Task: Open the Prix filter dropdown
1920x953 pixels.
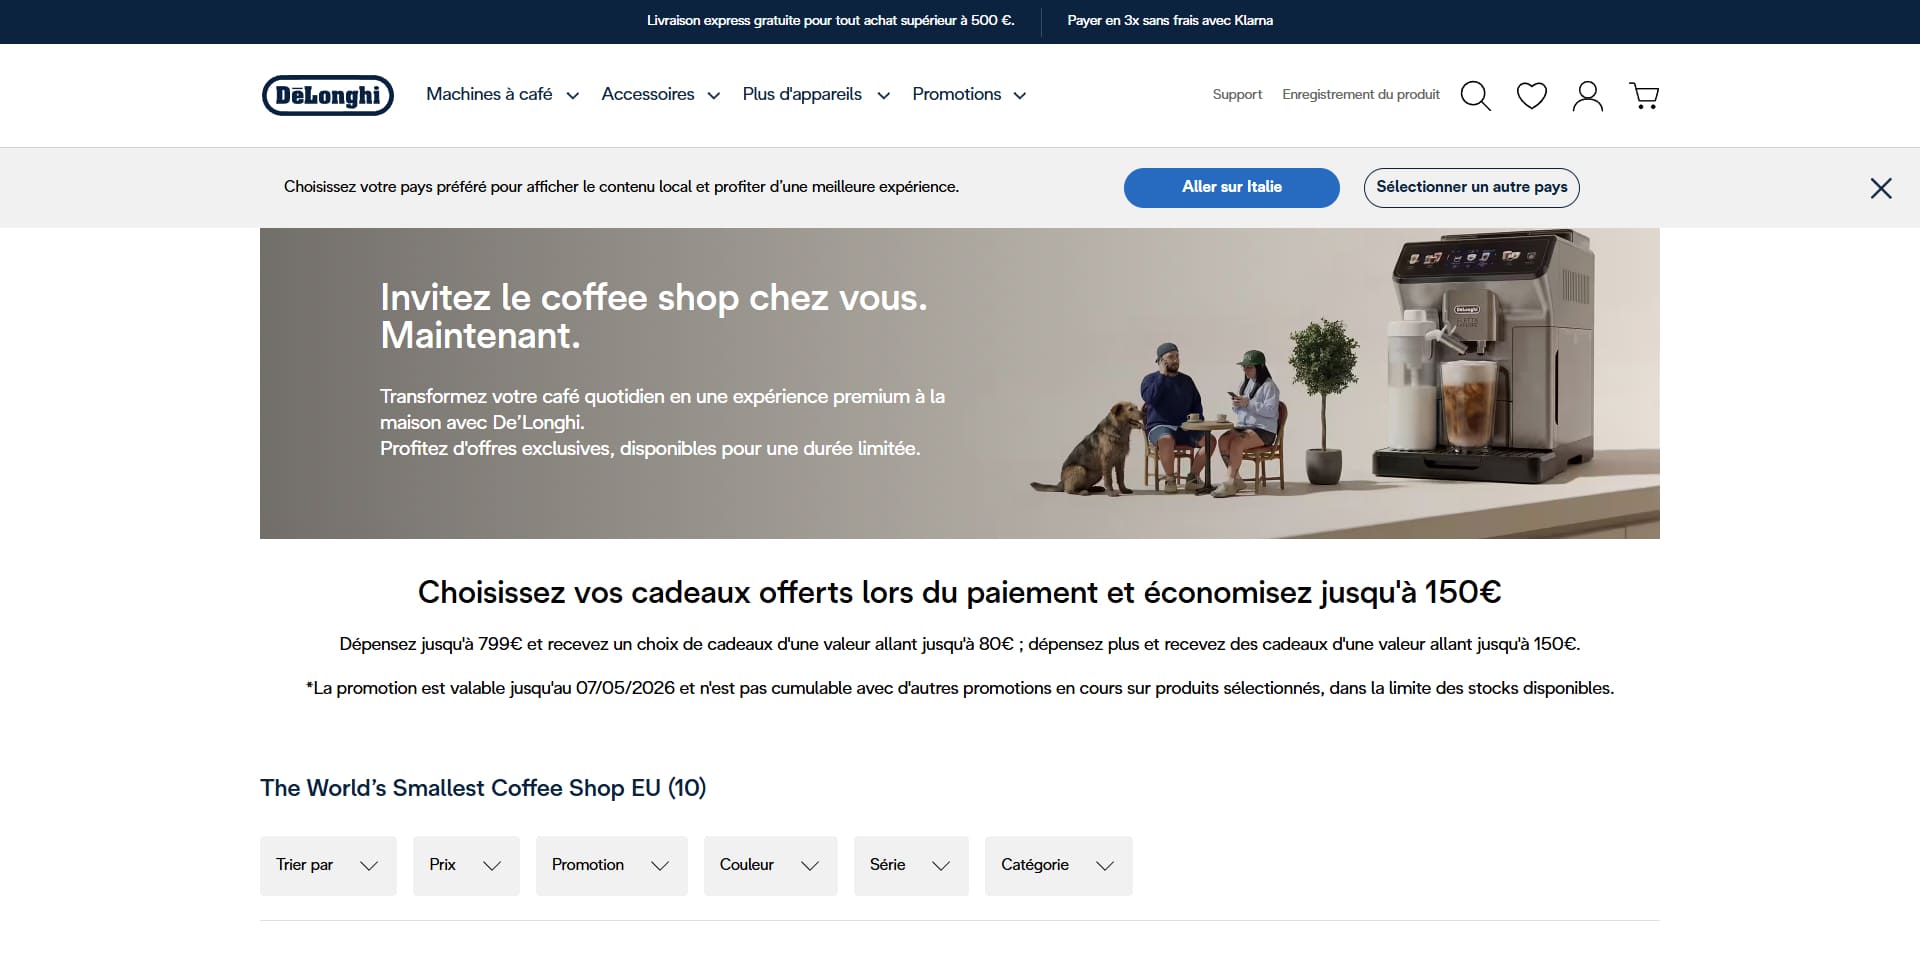Action: (466, 865)
